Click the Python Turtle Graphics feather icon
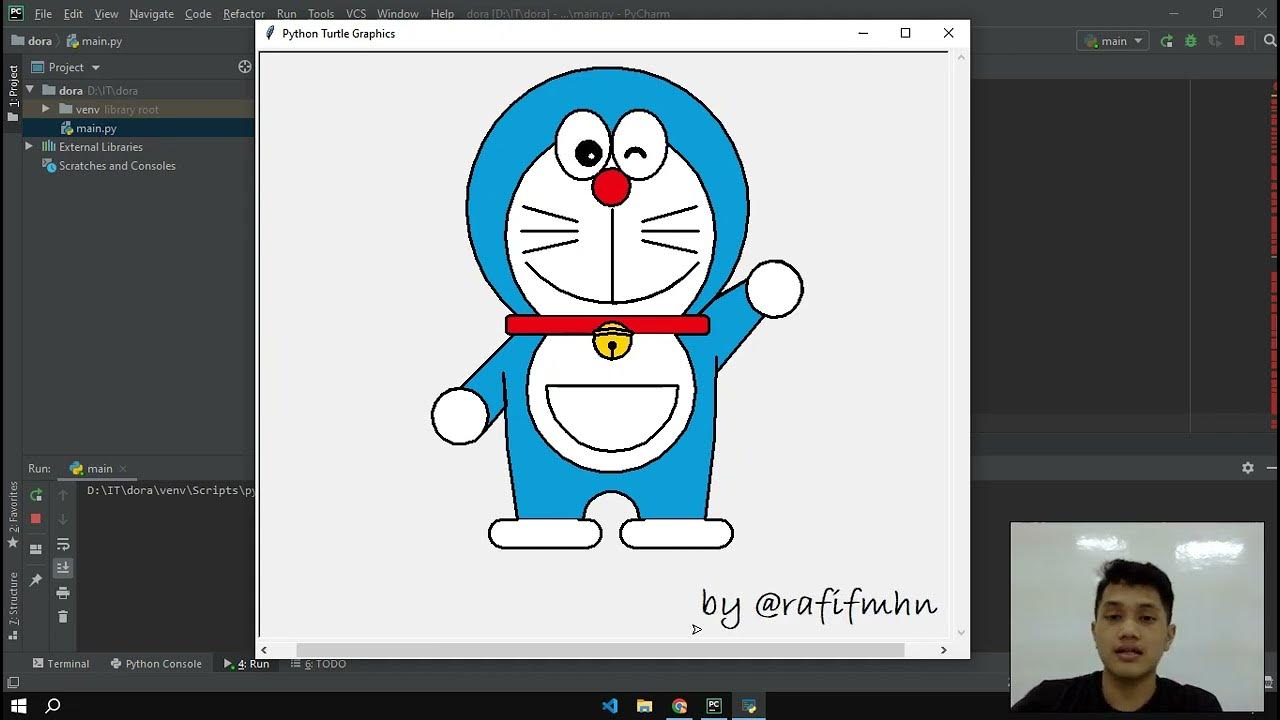 pyautogui.click(x=270, y=33)
